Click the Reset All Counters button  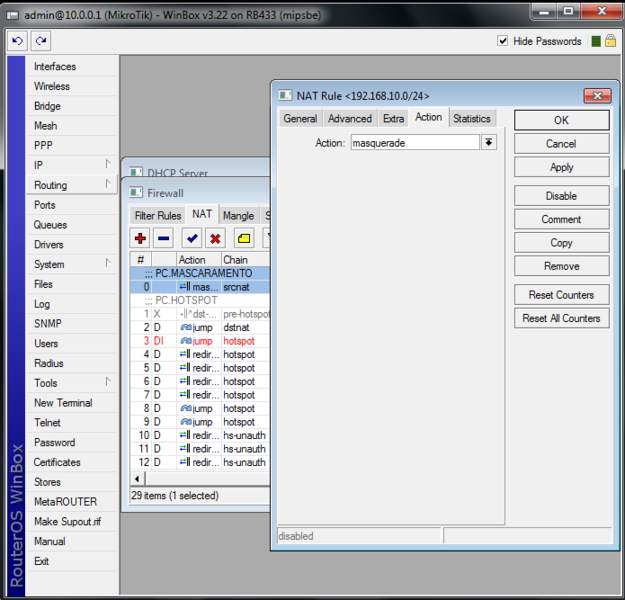[x=561, y=318]
